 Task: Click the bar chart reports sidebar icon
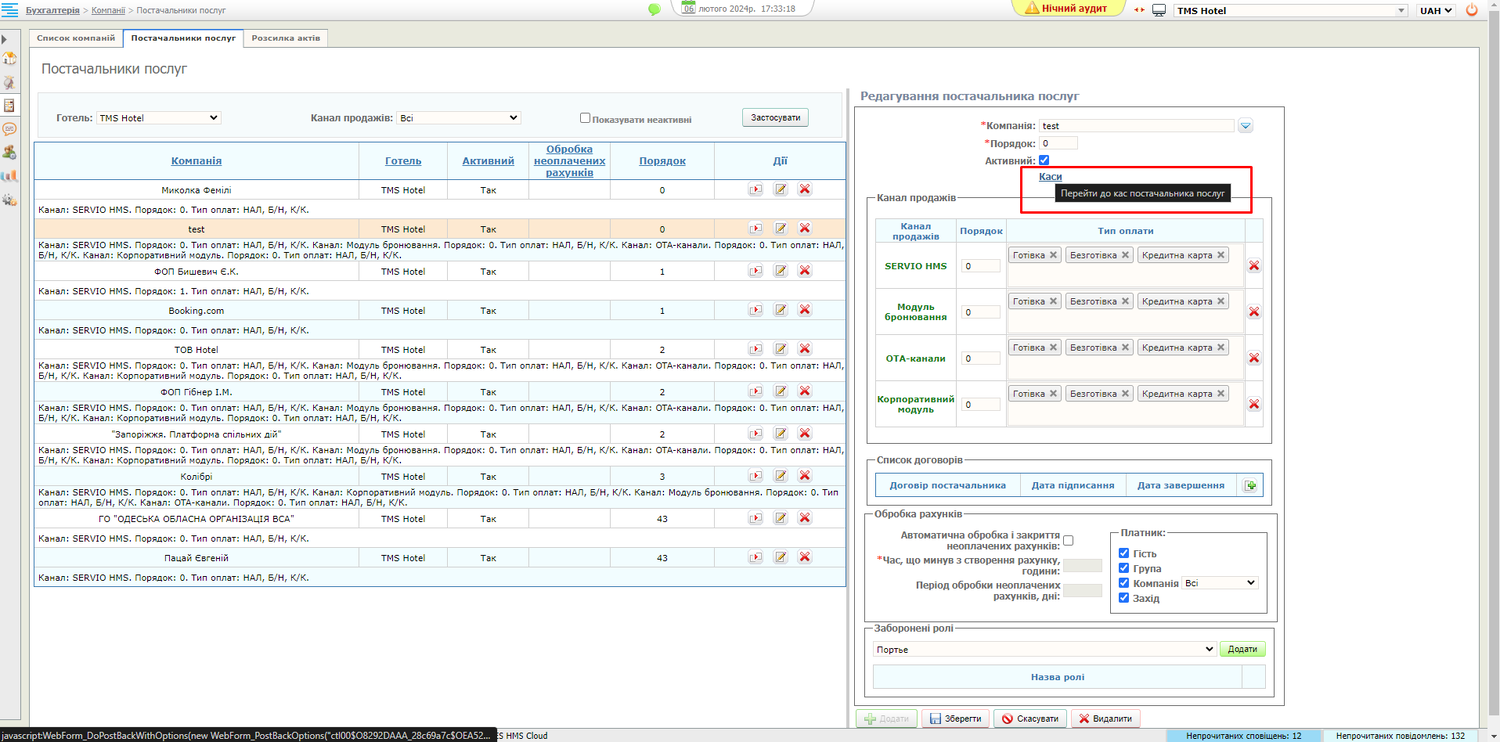(10, 176)
